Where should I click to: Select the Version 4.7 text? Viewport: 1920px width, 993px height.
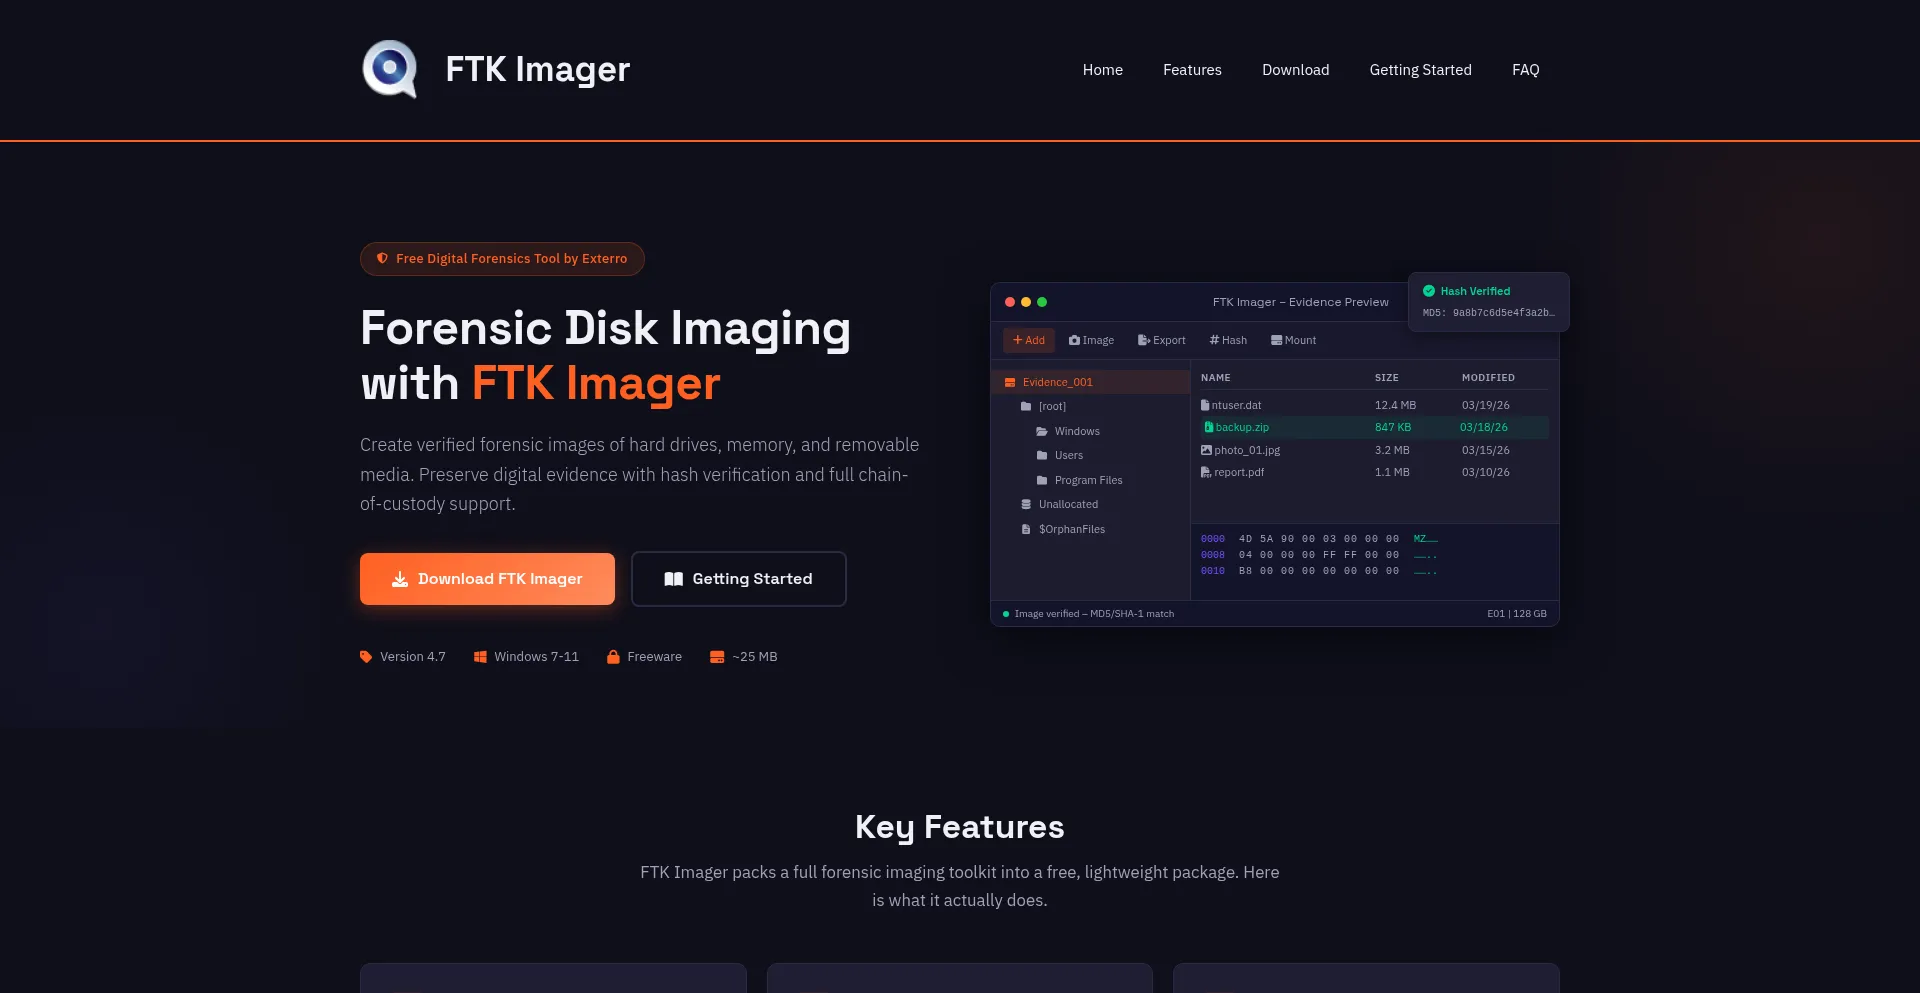click(413, 657)
